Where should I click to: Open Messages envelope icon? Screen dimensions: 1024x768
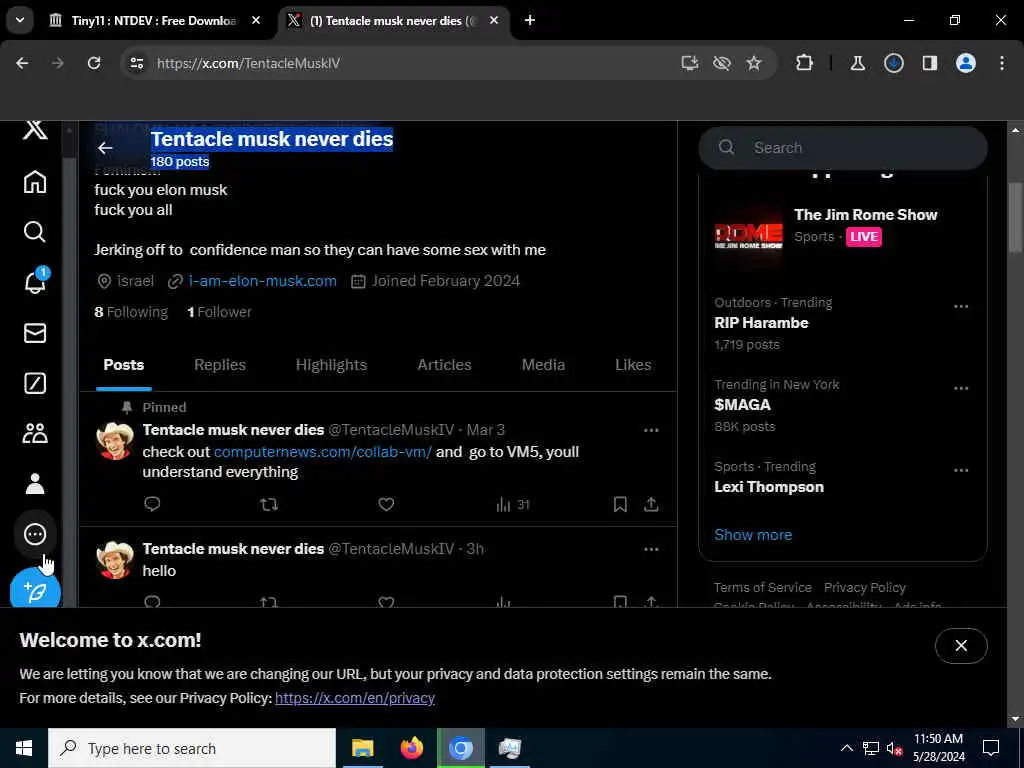(x=35, y=333)
